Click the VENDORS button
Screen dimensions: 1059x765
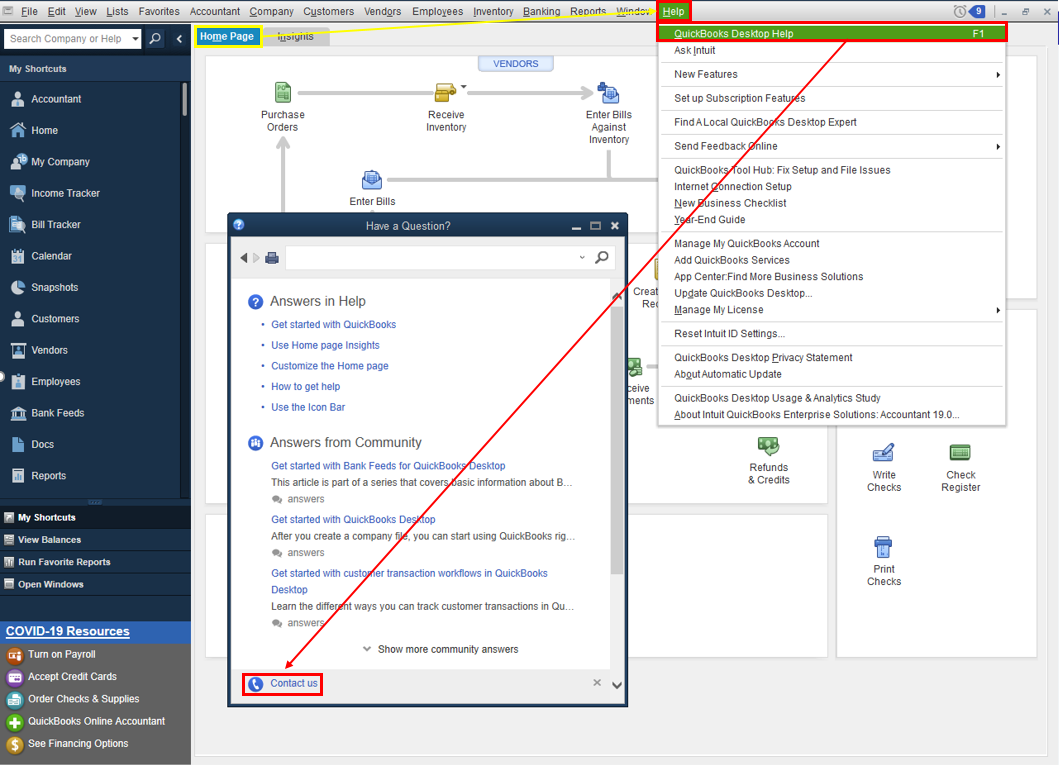tap(515, 63)
